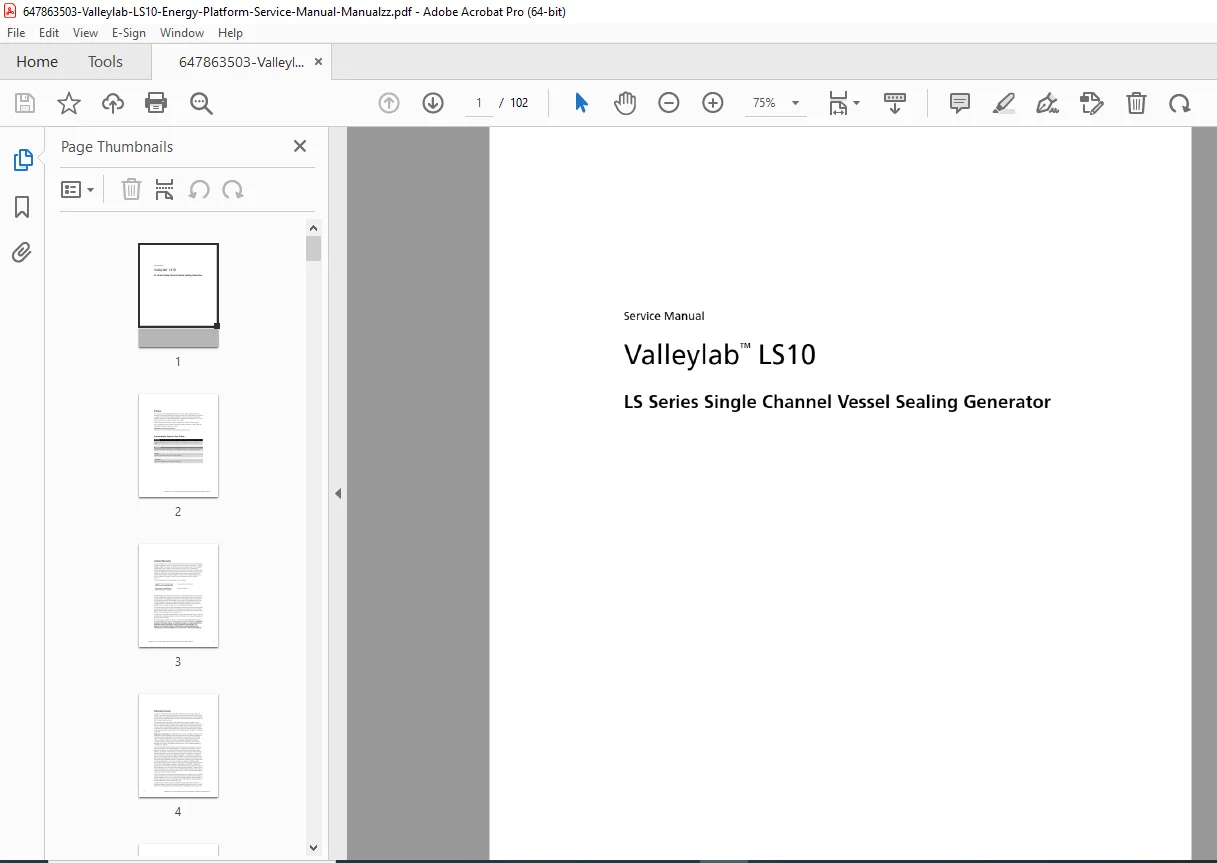The image size is (1217, 863).
Task: Click the Save file icon
Action: (x=25, y=103)
